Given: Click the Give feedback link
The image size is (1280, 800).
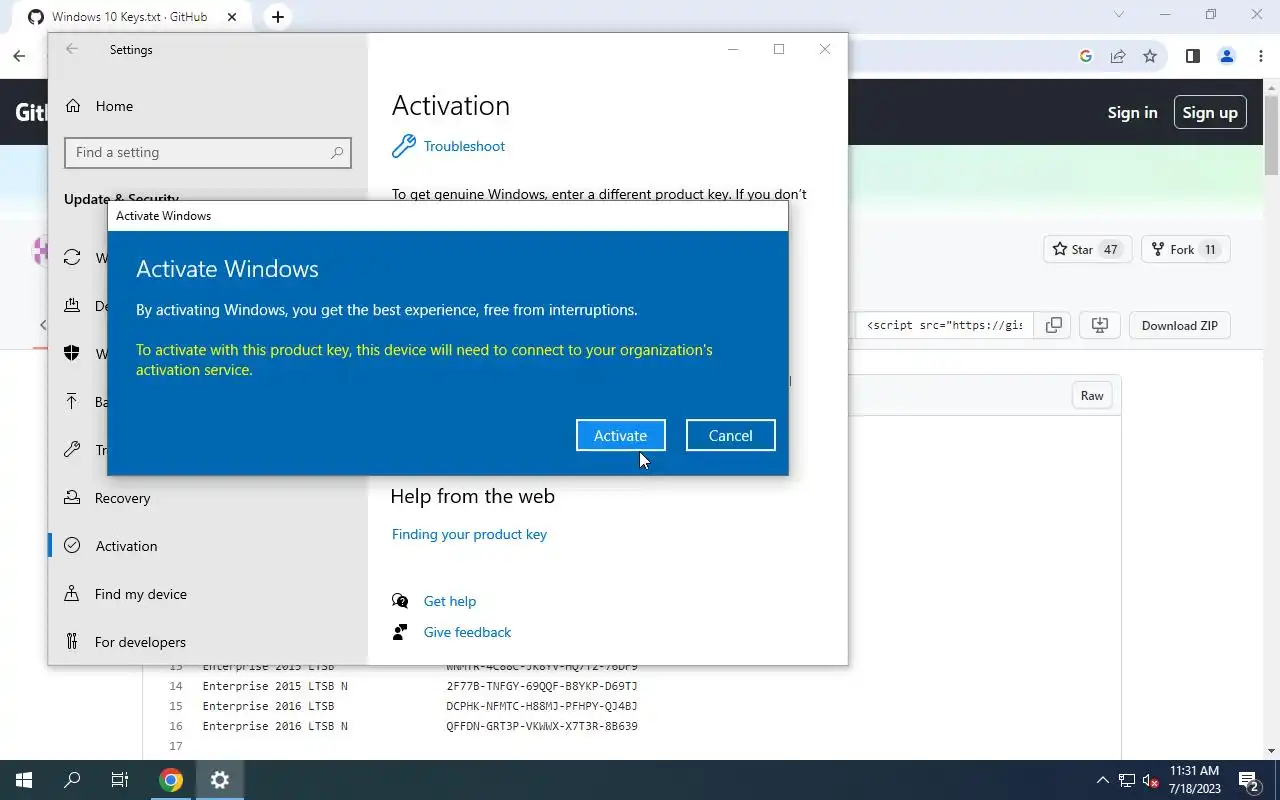Looking at the screenshot, I should 467,632.
